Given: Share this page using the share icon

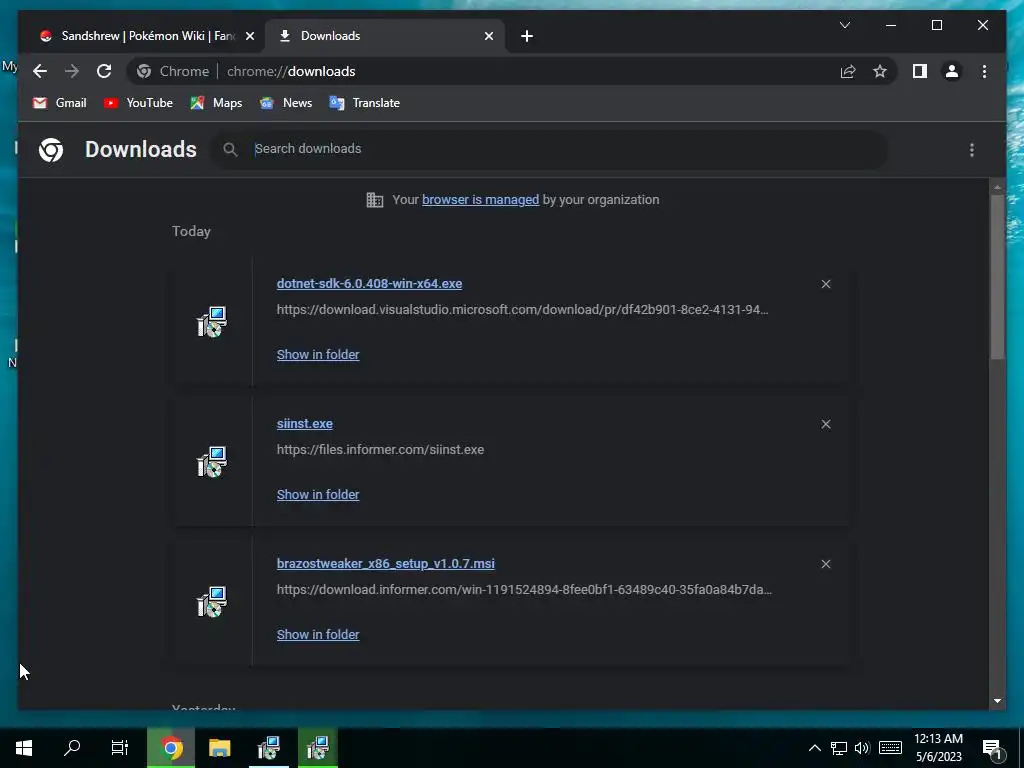Looking at the screenshot, I should coord(848,71).
